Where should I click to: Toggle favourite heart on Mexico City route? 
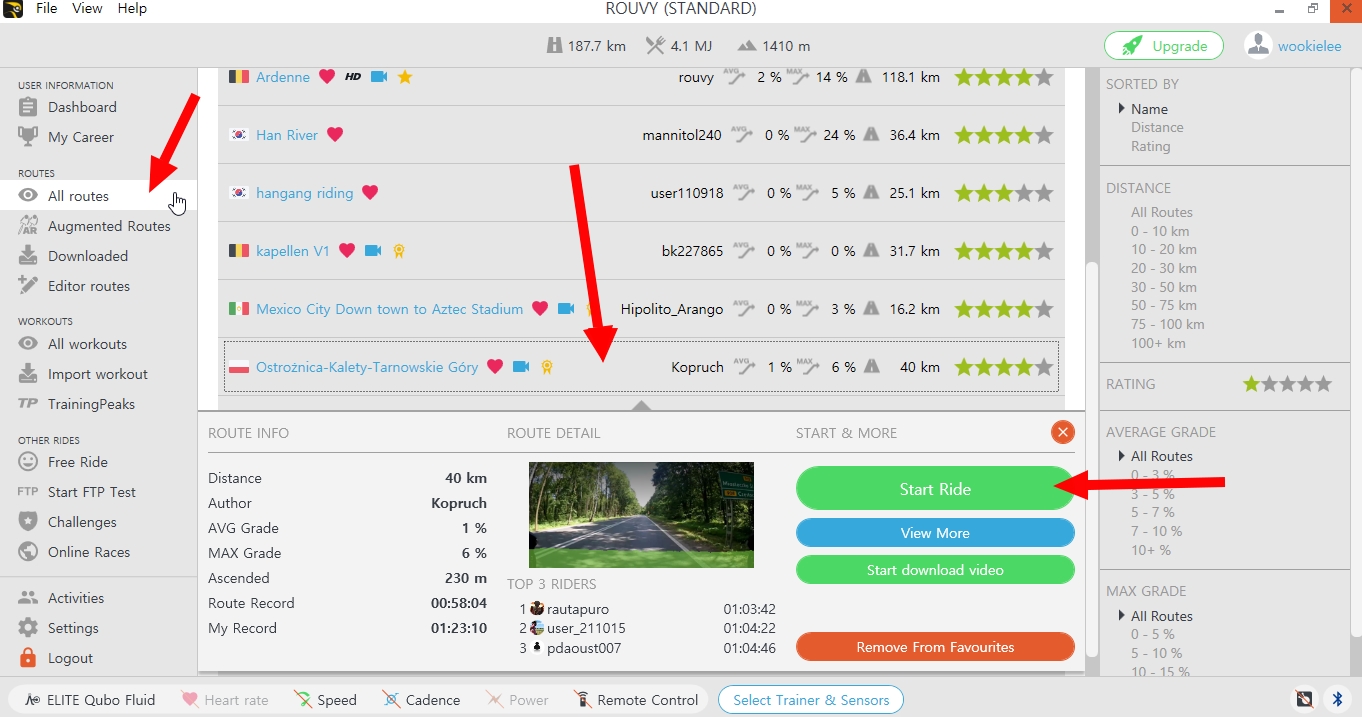pyautogui.click(x=540, y=309)
